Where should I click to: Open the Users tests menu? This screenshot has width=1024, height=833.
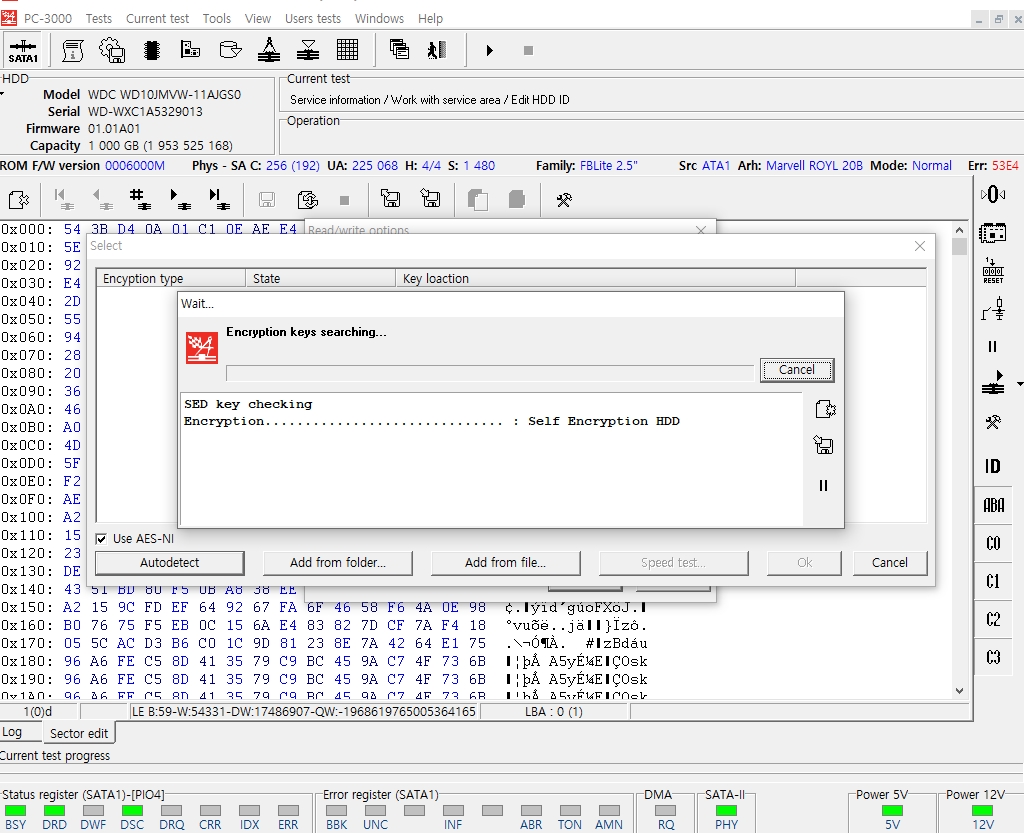coord(312,18)
